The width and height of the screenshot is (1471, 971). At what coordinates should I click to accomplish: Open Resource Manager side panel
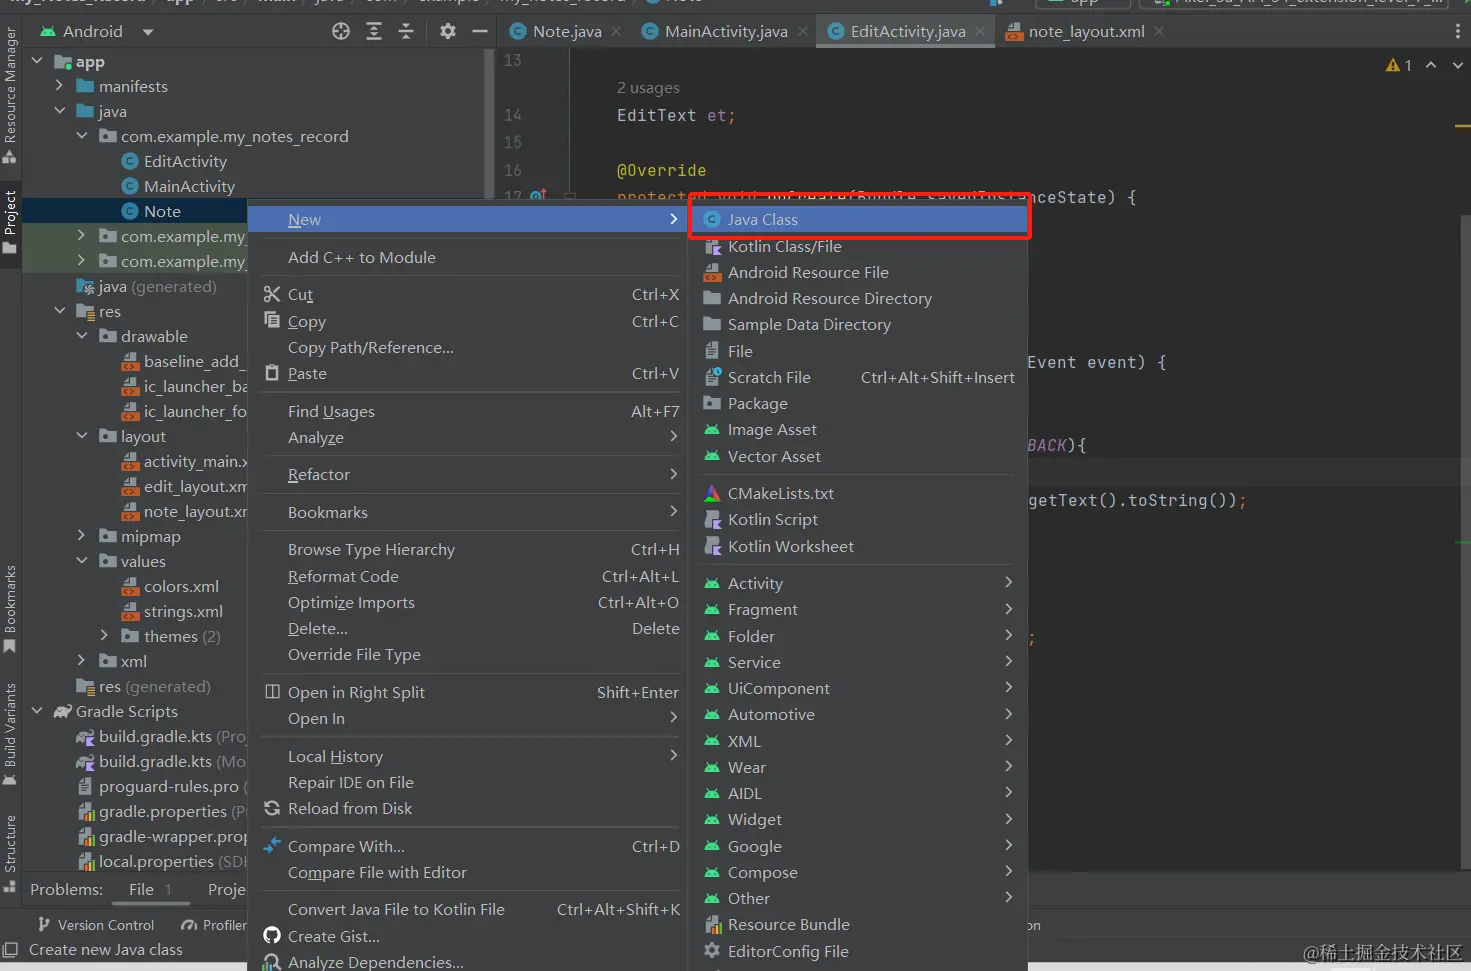pyautogui.click(x=10, y=95)
